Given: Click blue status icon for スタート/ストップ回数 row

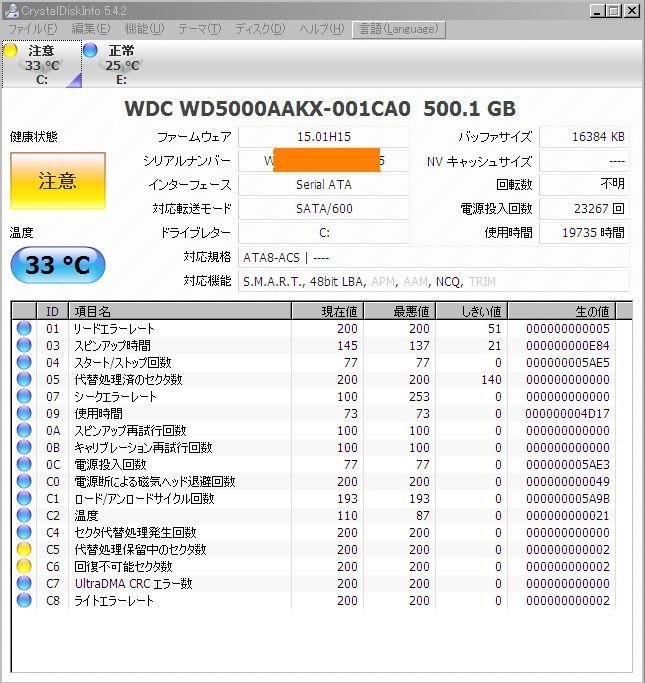Looking at the screenshot, I should [x=24, y=362].
